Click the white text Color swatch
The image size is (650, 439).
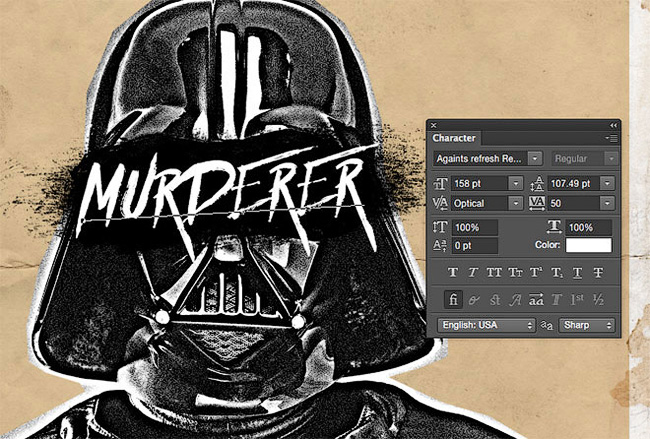click(x=589, y=245)
